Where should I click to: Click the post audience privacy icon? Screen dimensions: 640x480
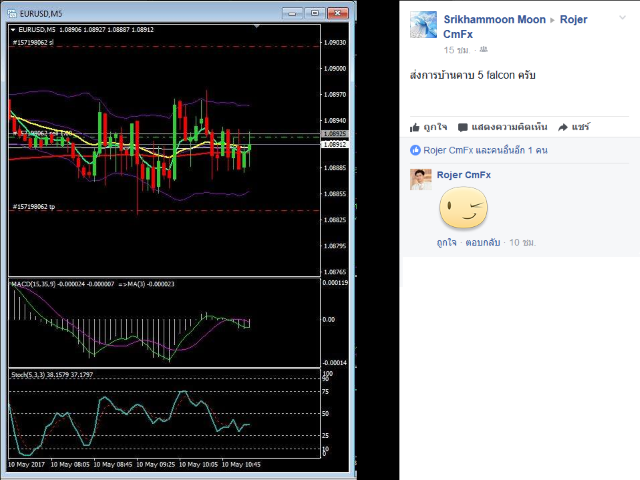[x=484, y=49]
